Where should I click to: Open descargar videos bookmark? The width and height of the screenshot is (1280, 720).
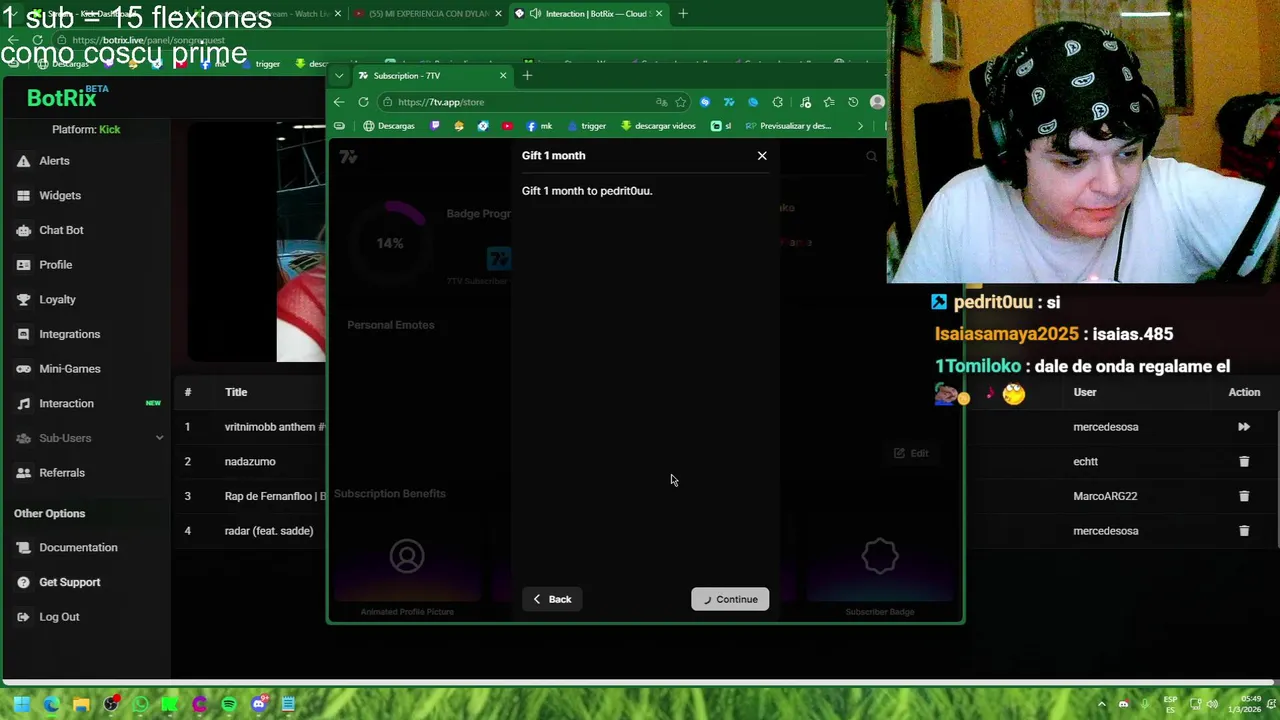pos(658,126)
